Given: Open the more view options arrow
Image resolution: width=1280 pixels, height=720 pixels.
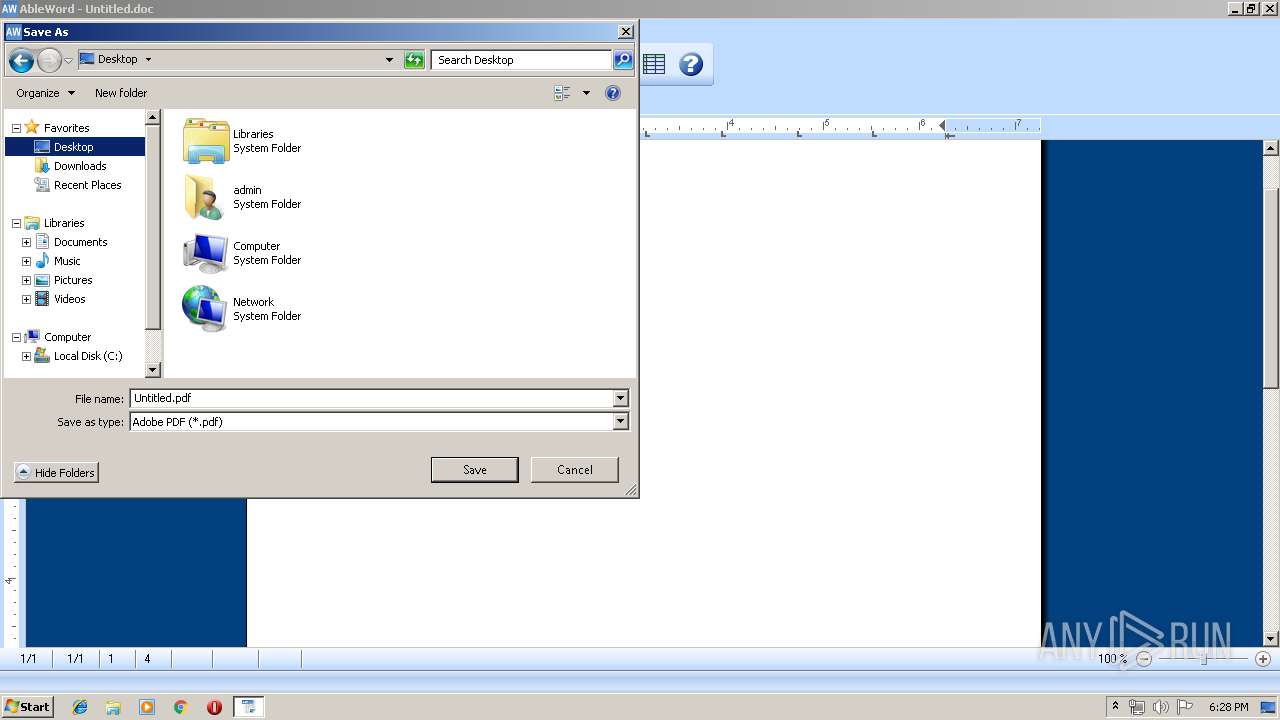Looking at the screenshot, I should tap(586, 93).
